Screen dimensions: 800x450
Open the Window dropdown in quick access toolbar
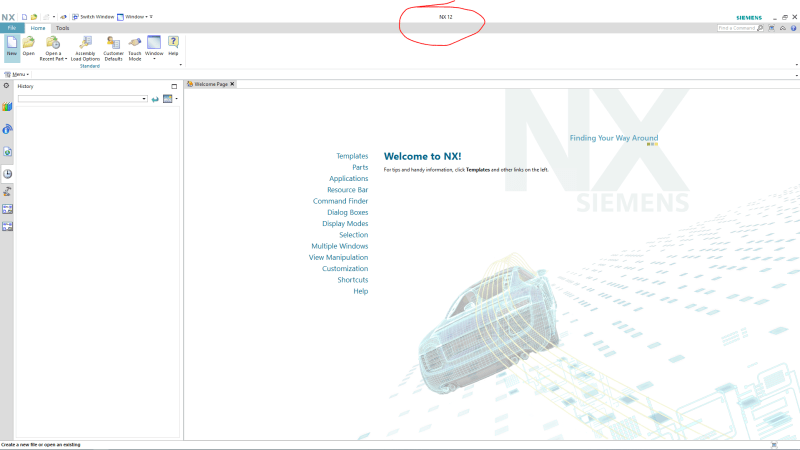pos(133,17)
